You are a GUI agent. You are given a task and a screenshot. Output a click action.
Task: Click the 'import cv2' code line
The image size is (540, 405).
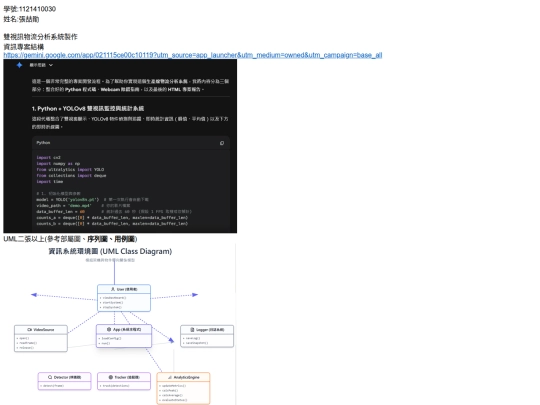click(x=48, y=157)
